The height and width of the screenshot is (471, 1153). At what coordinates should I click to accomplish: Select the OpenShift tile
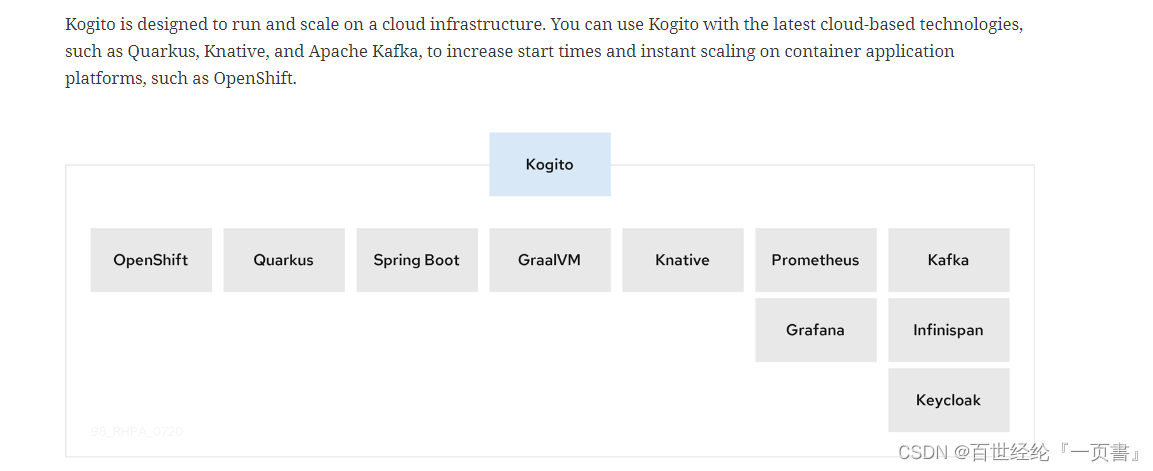(151, 260)
